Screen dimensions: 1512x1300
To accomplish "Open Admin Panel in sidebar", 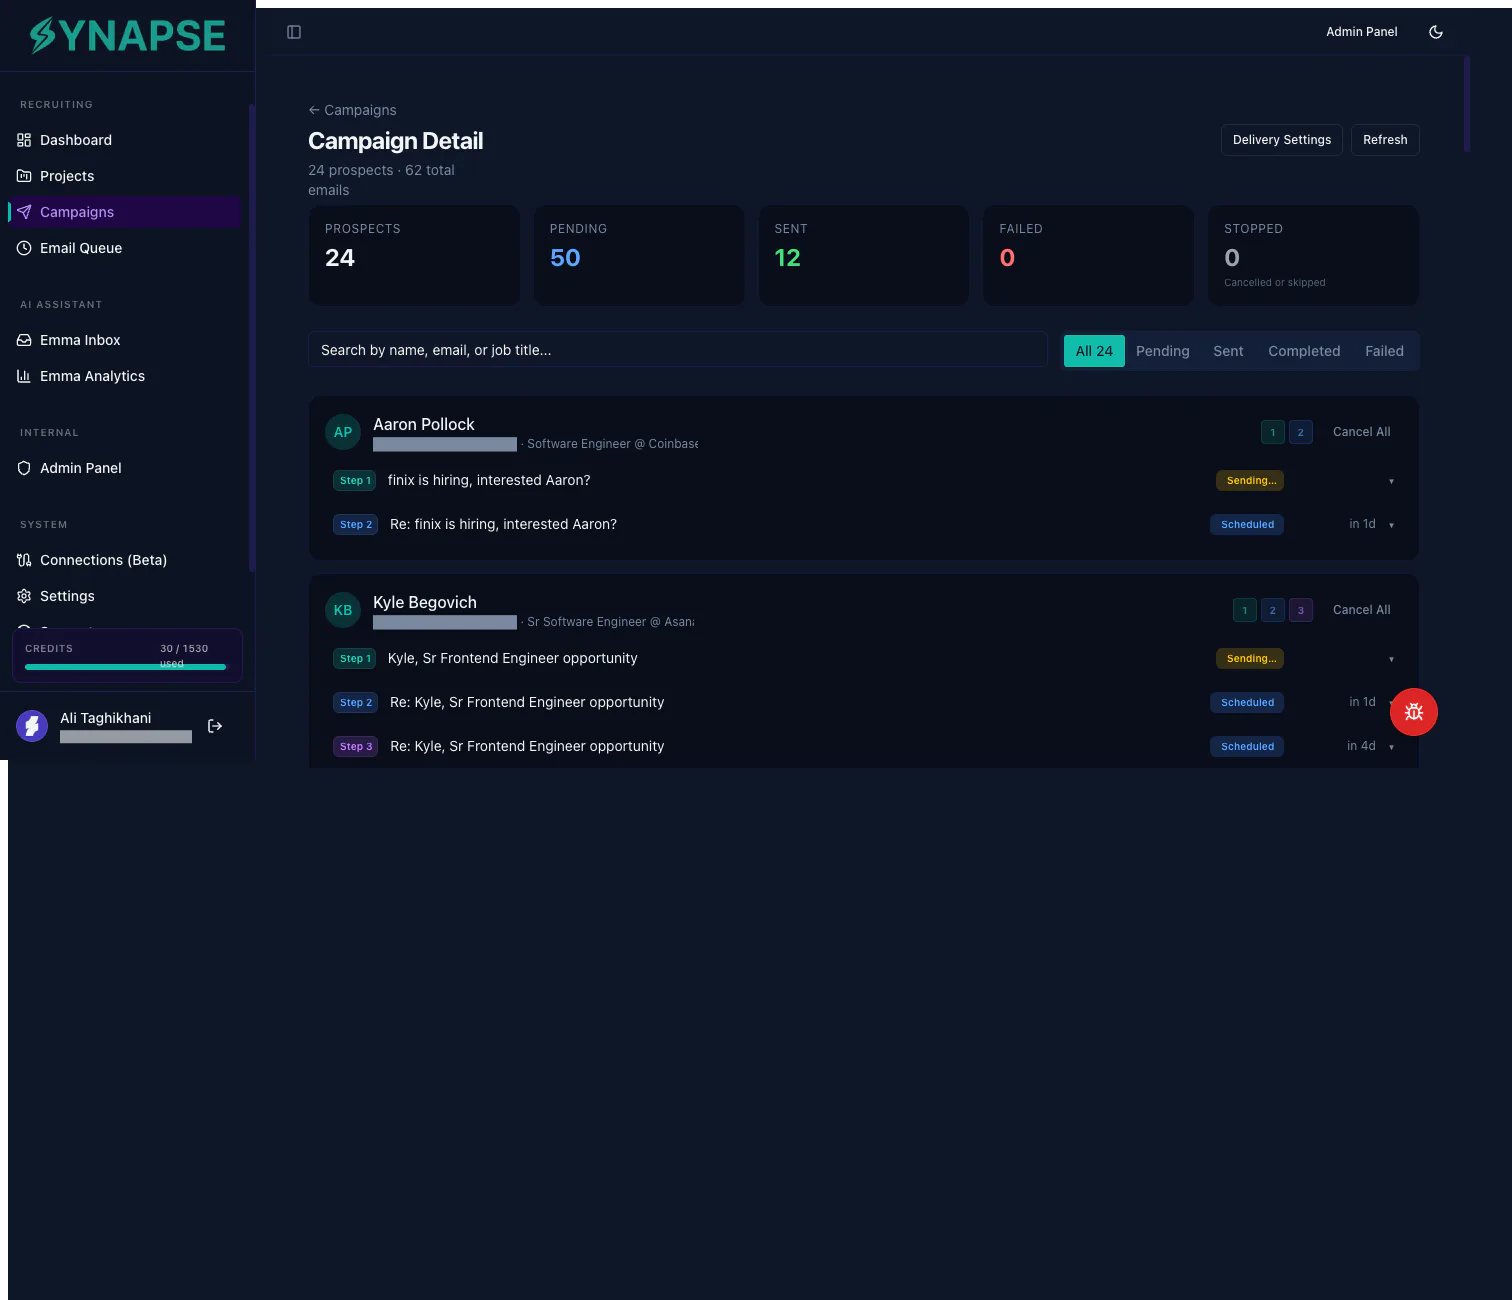I will coord(125,468).
